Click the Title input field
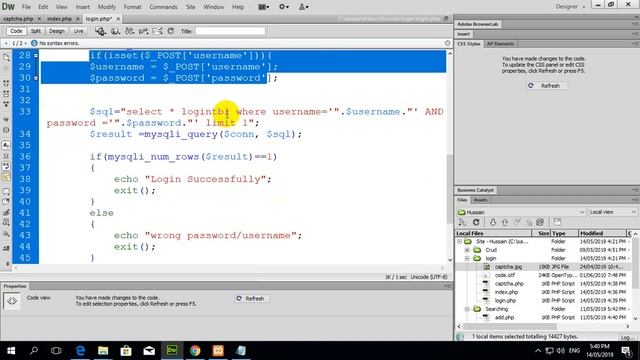 230,31
